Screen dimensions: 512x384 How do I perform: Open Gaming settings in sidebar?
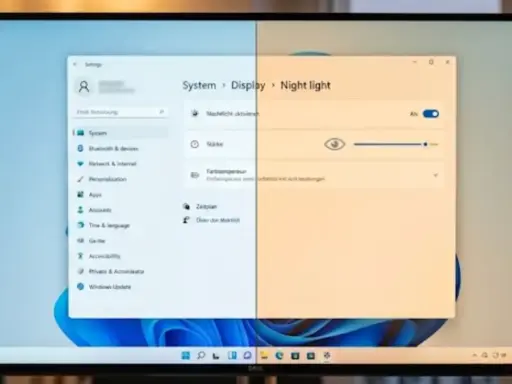(x=97, y=241)
